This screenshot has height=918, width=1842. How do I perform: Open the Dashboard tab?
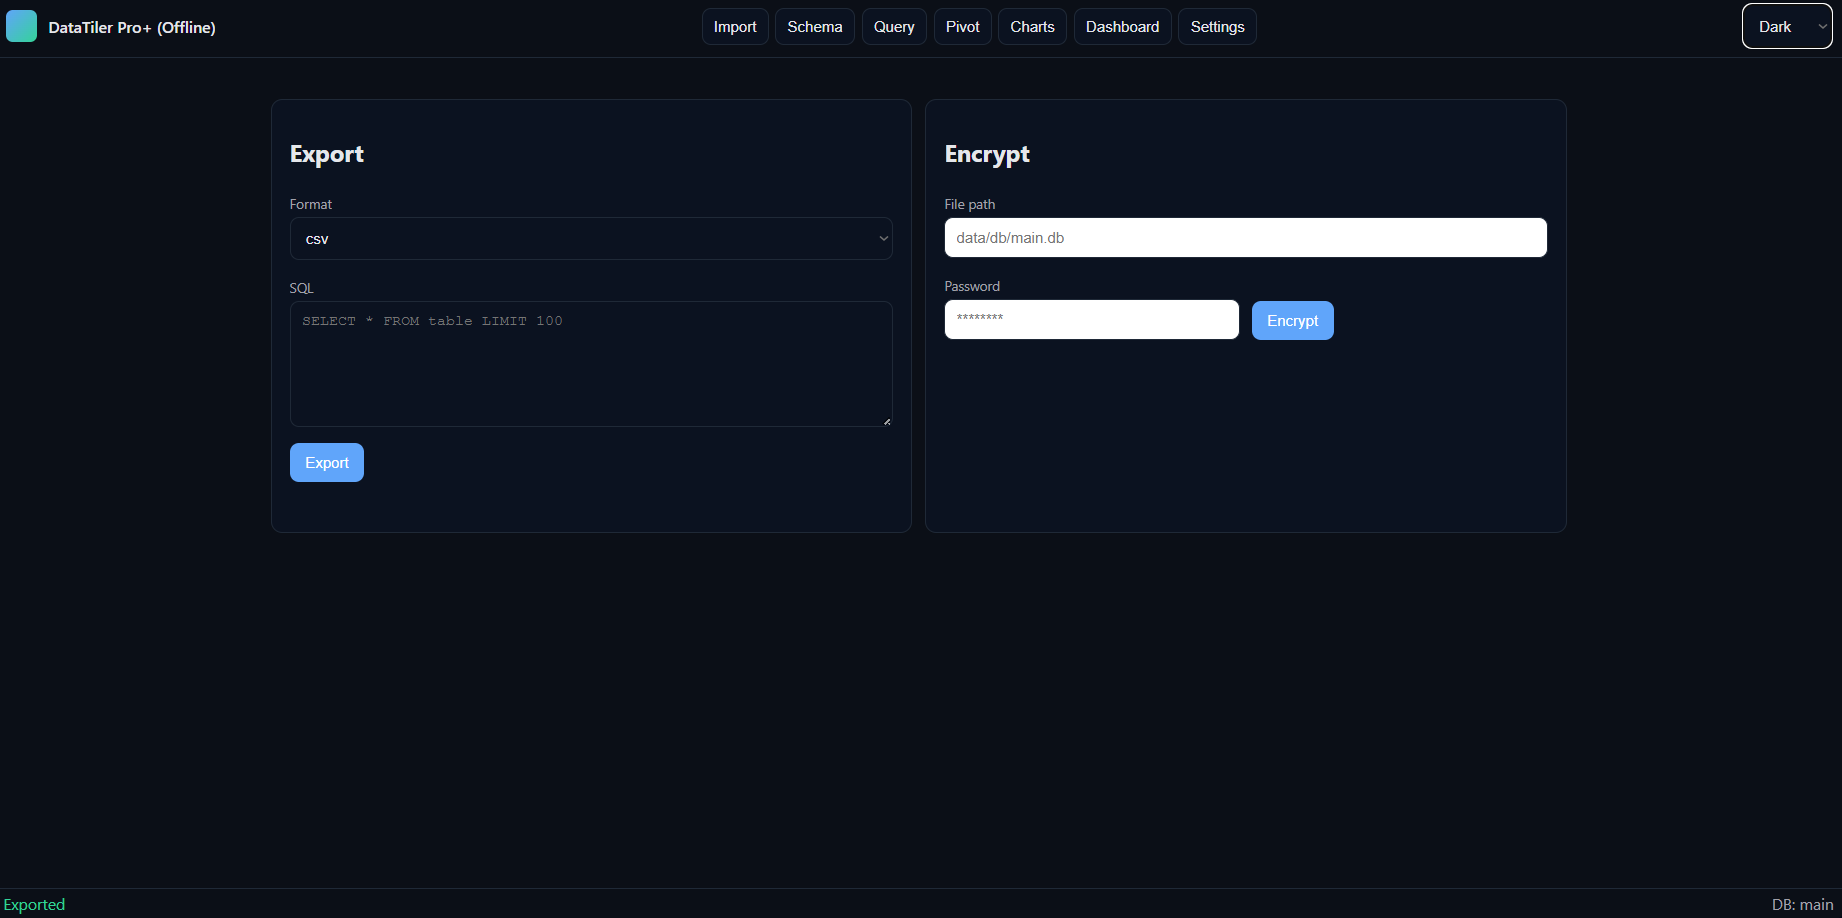[x=1123, y=27]
